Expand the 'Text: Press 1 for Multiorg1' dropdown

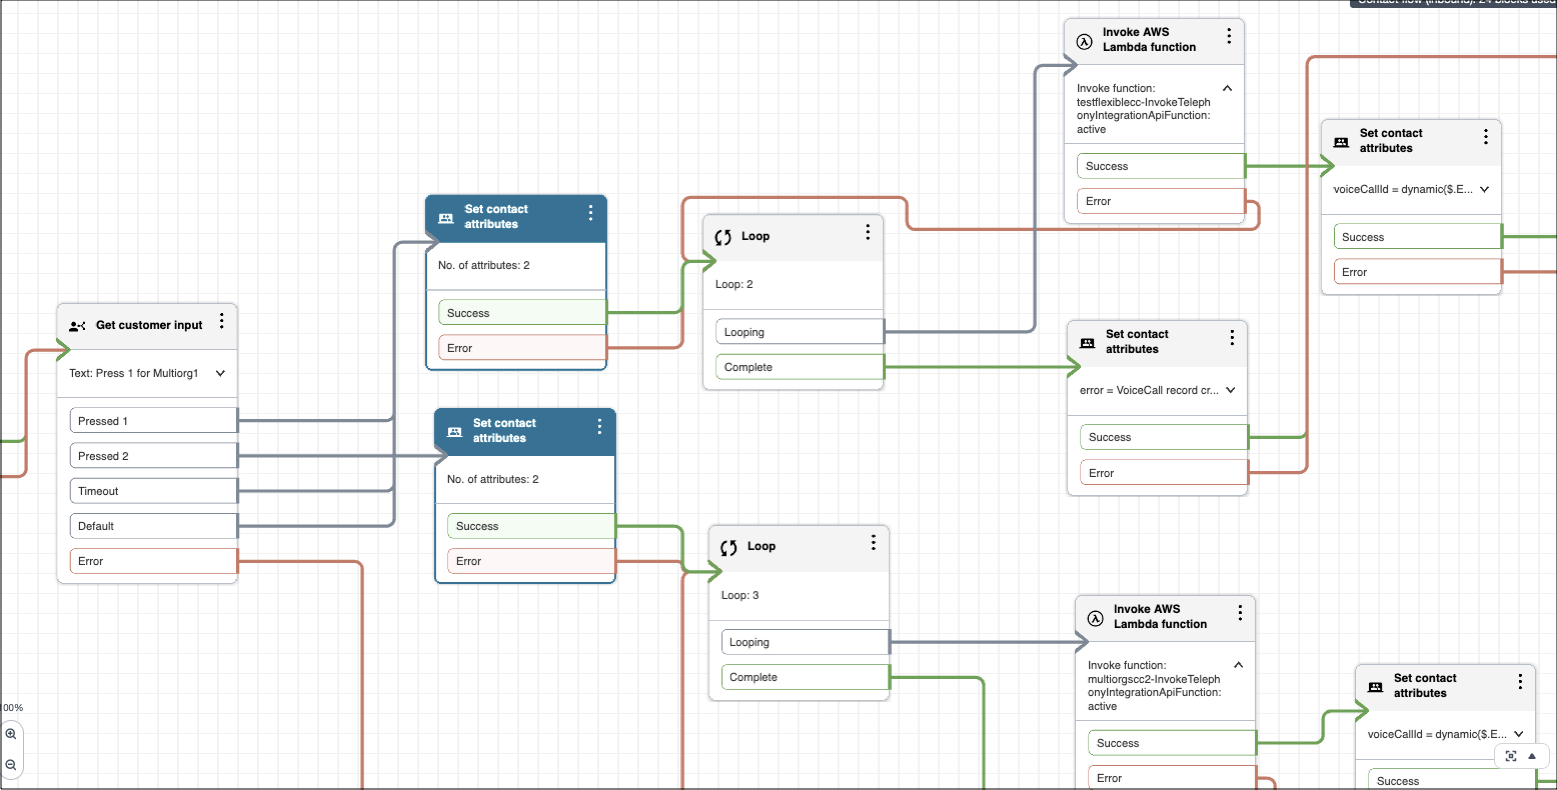220,374
